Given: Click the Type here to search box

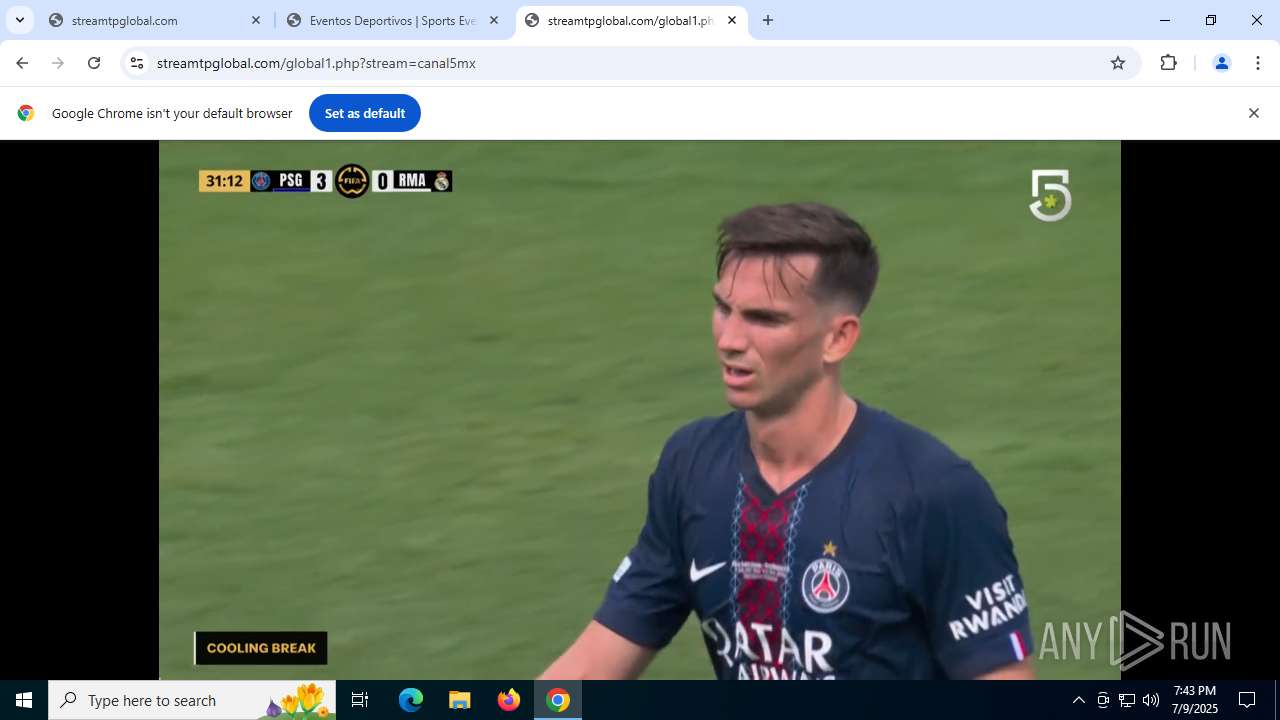Looking at the screenshot, I should pos(192,700).
